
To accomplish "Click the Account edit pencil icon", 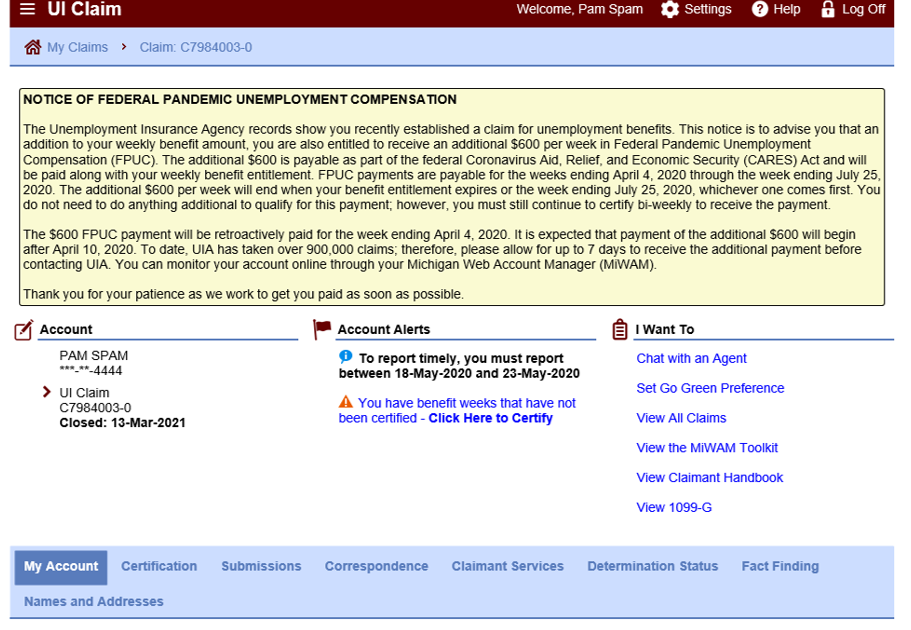I will point(24,330).
